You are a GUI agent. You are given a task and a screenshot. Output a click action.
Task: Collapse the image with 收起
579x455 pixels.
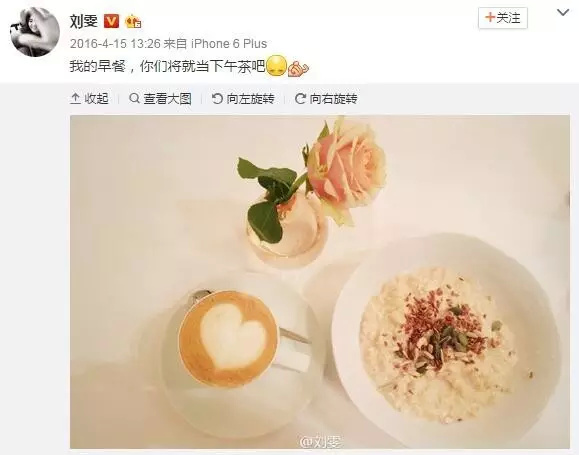pyautogui.click(x=89, y=99)
